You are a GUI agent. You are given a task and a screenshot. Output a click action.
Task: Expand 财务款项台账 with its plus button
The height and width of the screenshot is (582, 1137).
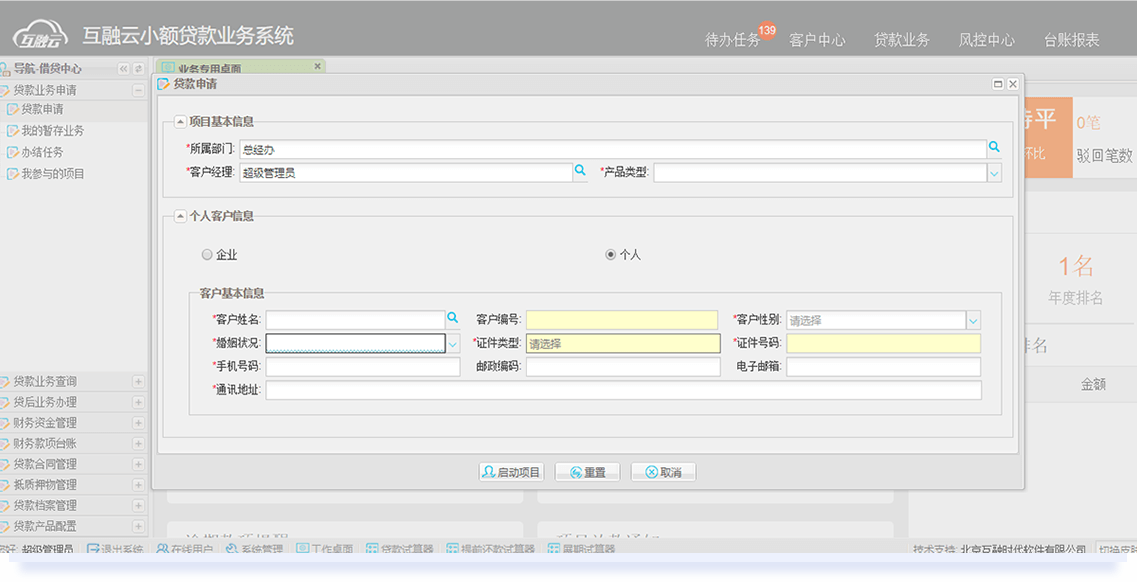(x=138, y=444)
